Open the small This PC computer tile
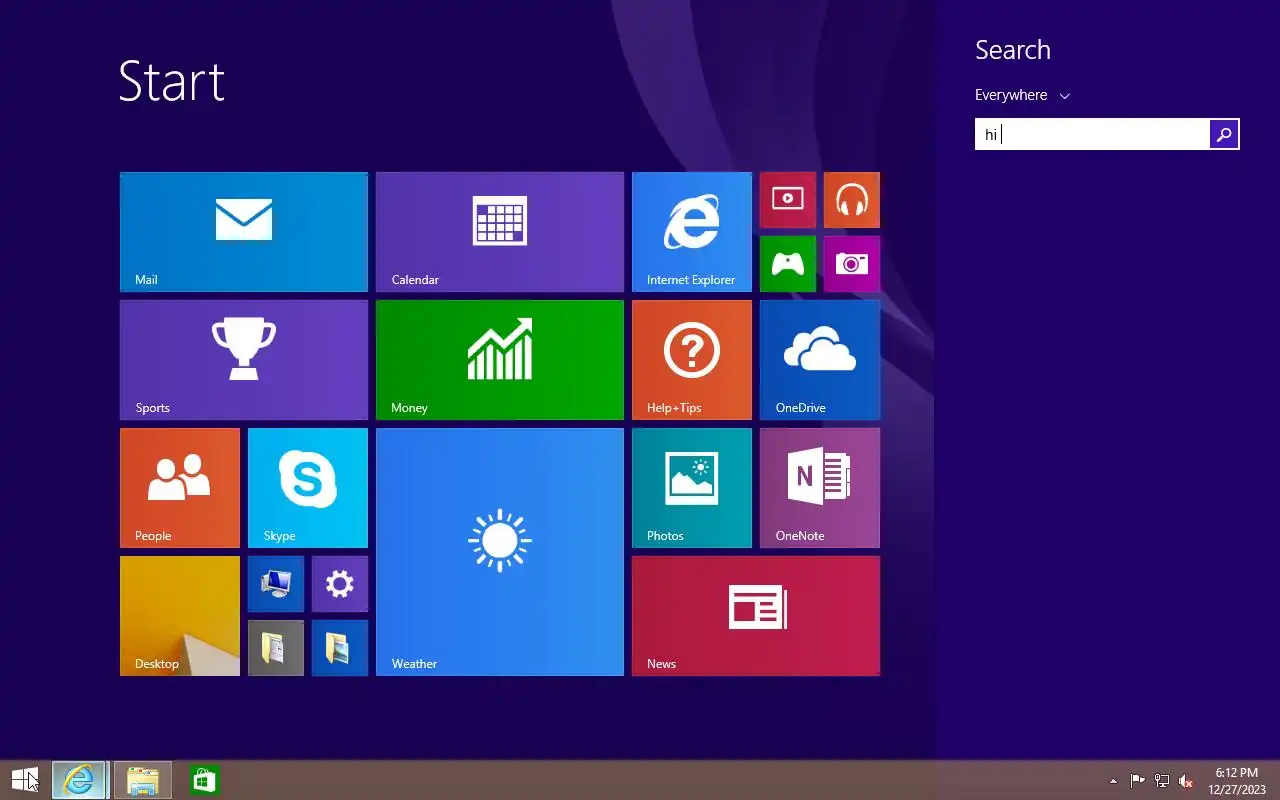Image resolution: width=1280 pixels, height=800 pixels. pyautogui.click(x=276, y=584)
